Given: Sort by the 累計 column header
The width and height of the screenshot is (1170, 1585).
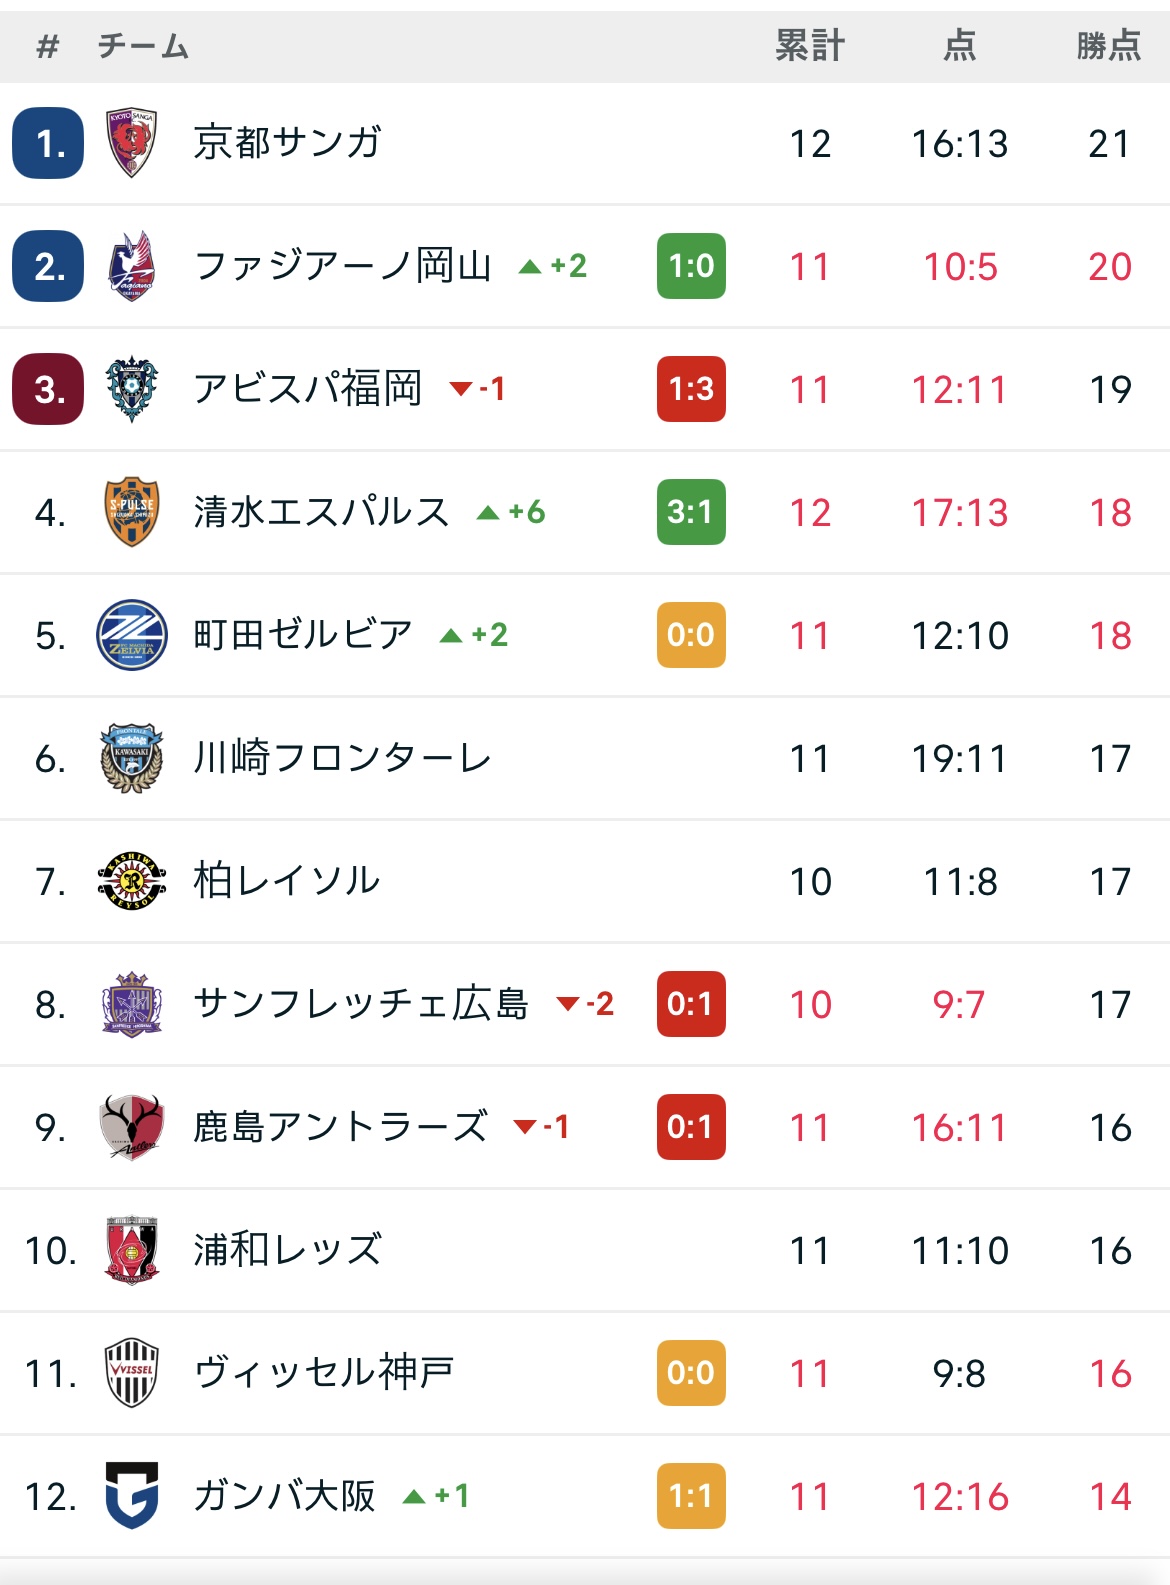Looking at the screenshot, I should click(x=810, y=46).
